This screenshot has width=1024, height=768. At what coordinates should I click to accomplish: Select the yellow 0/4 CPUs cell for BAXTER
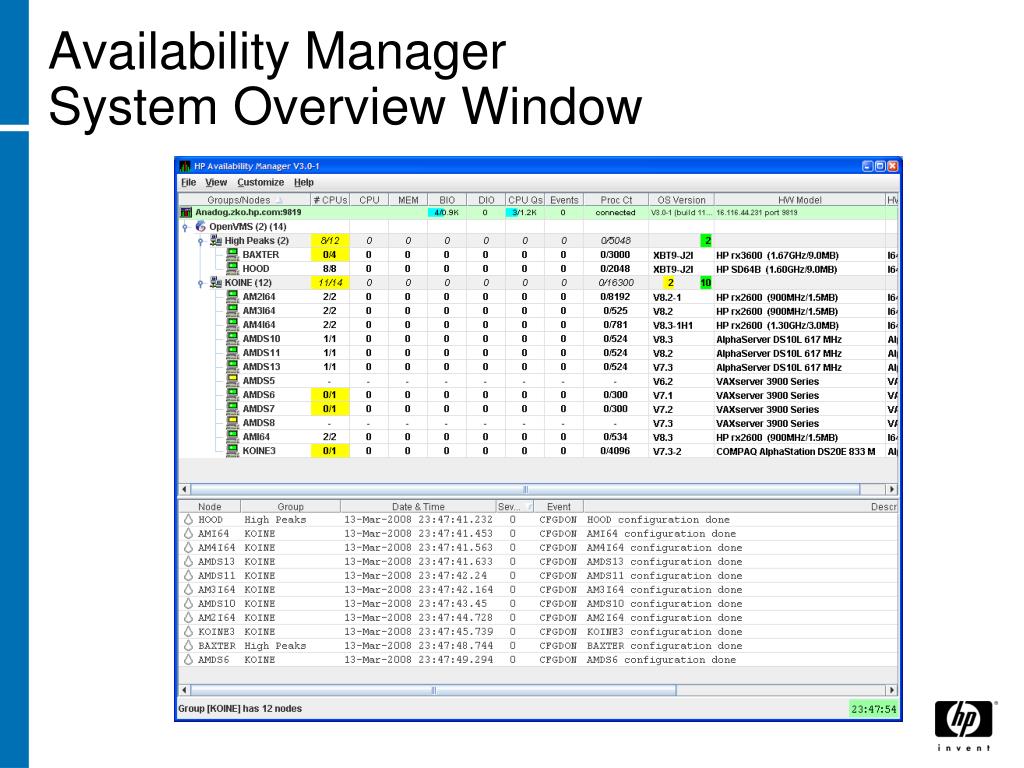[330, 255]
